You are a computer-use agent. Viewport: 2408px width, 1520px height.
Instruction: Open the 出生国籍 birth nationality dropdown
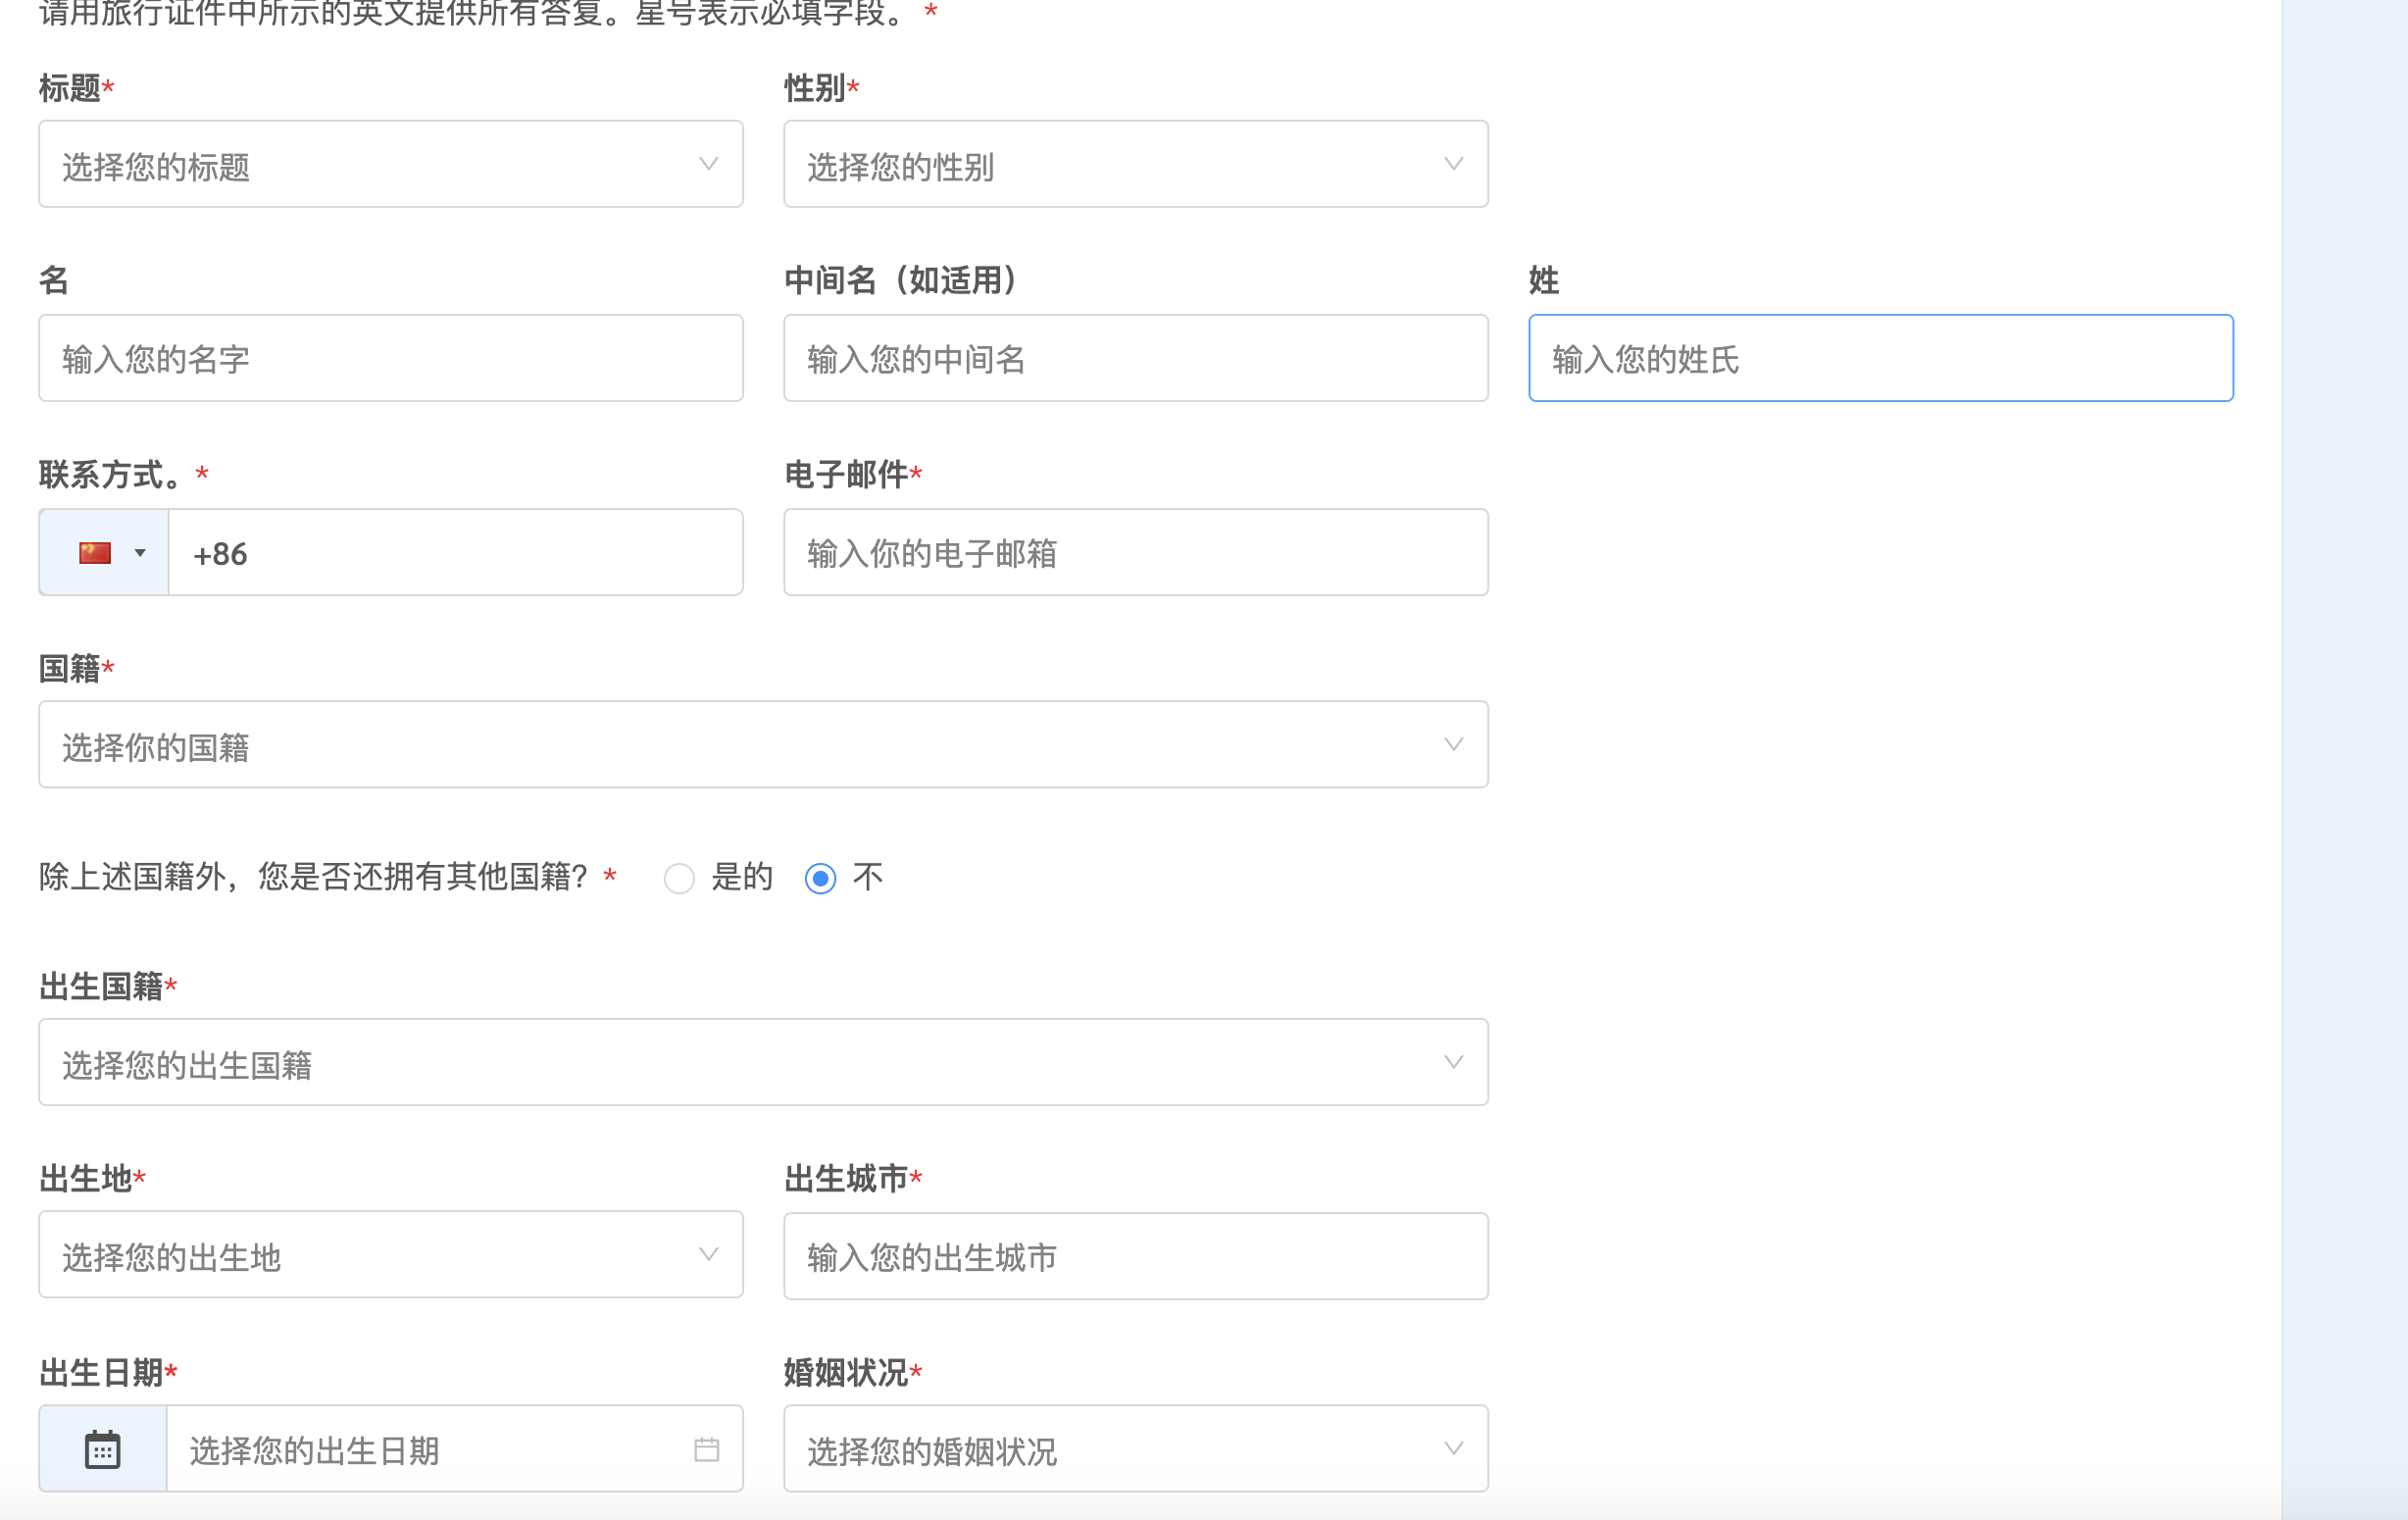pos(762,1063)
